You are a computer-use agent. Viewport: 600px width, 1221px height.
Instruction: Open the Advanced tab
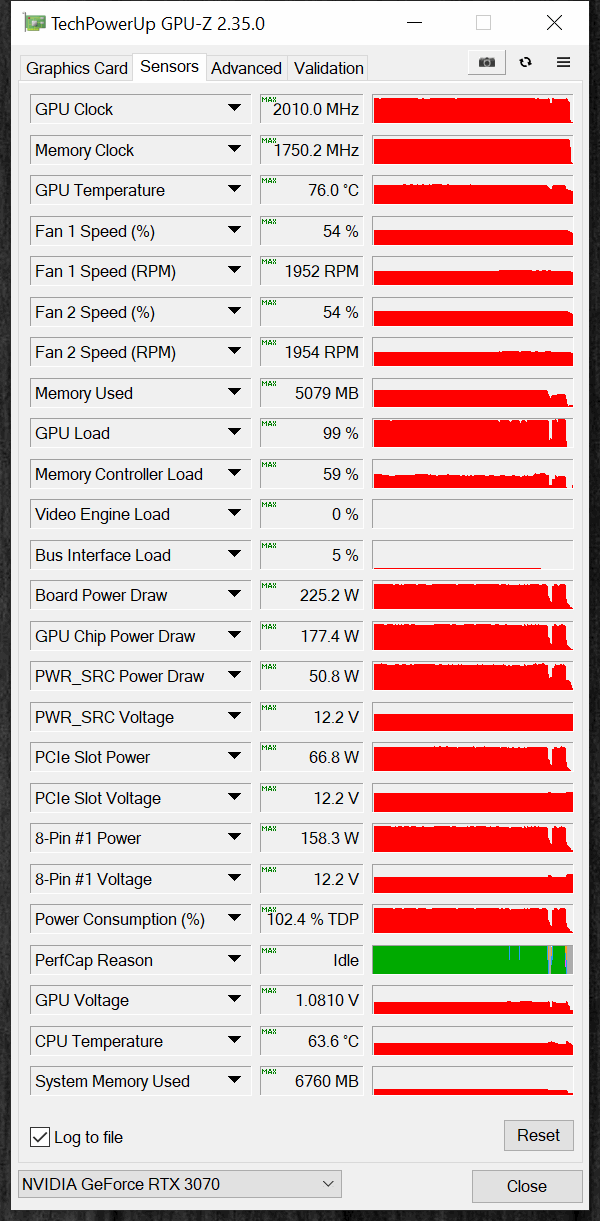point(246,68)
